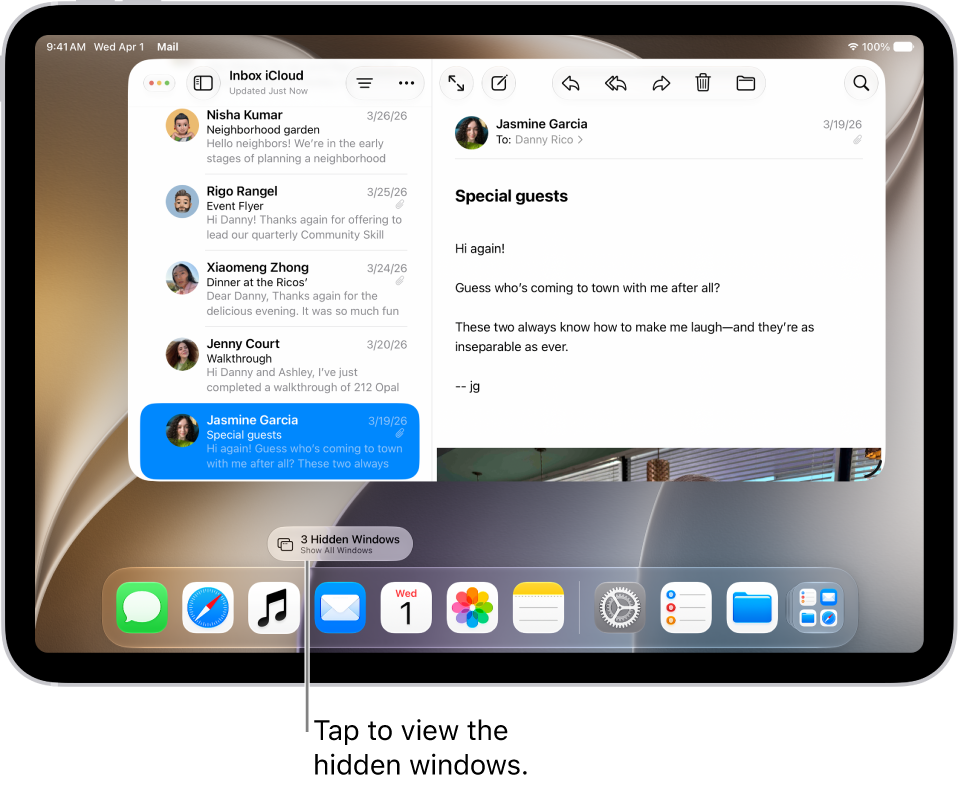Launch Messages from the Dock
This screenshot has width=960, height=794.
[x=142, y=607]
